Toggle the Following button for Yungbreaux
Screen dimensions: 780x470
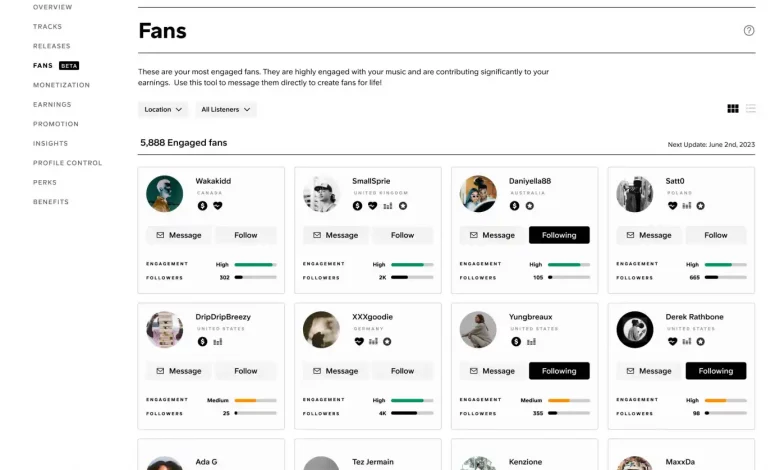[559, 371]
